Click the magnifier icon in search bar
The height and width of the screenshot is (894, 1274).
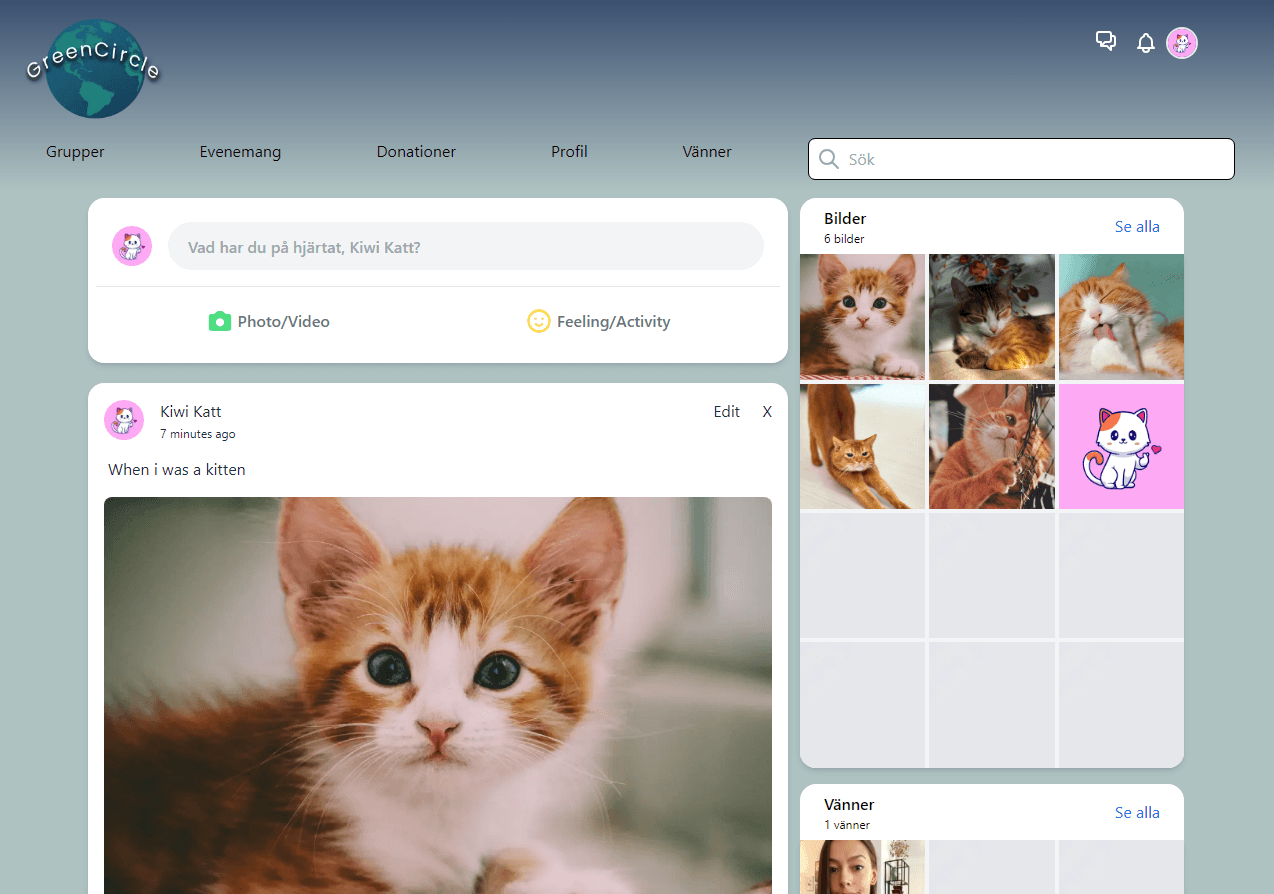pos(829,159)
